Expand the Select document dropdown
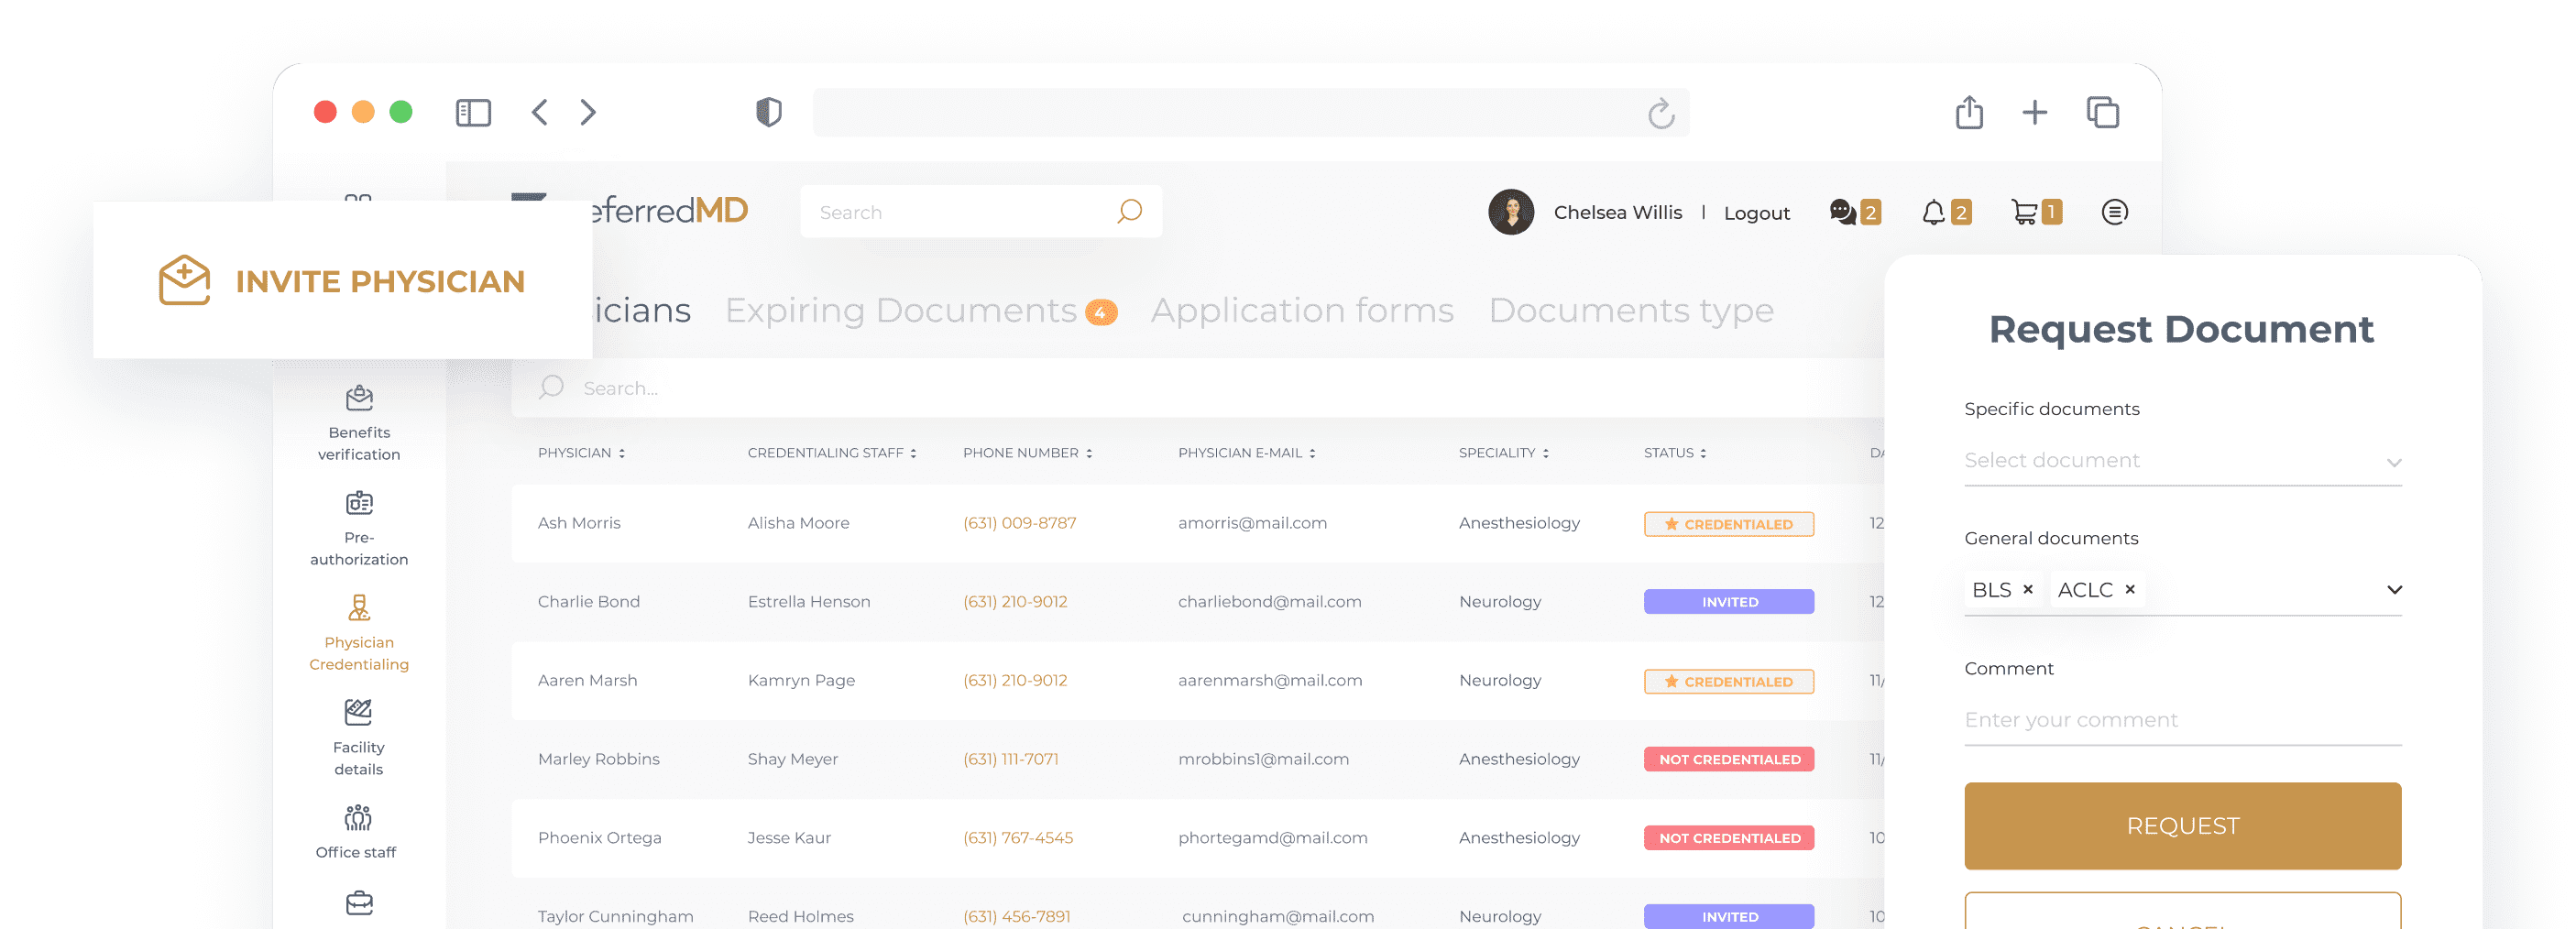Image resolution: width=2576 pixels, height=929 pixels. [x=2393, y=462]
